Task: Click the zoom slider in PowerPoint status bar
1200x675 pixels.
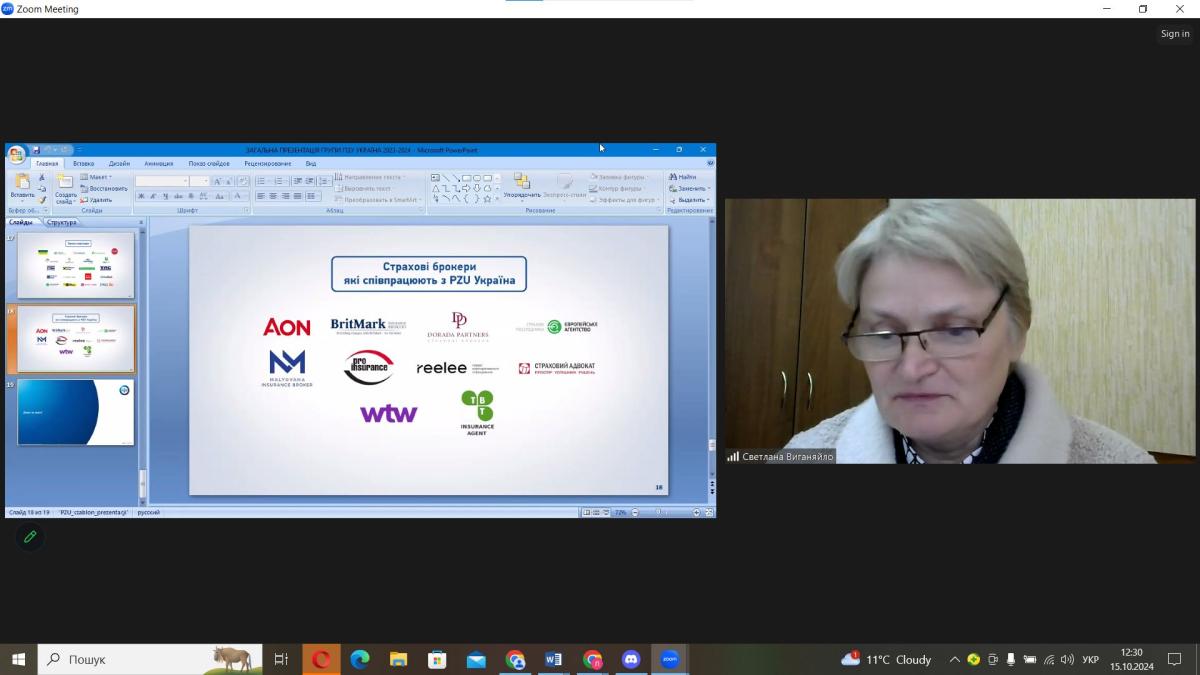Action: click(x=662, y=512)
